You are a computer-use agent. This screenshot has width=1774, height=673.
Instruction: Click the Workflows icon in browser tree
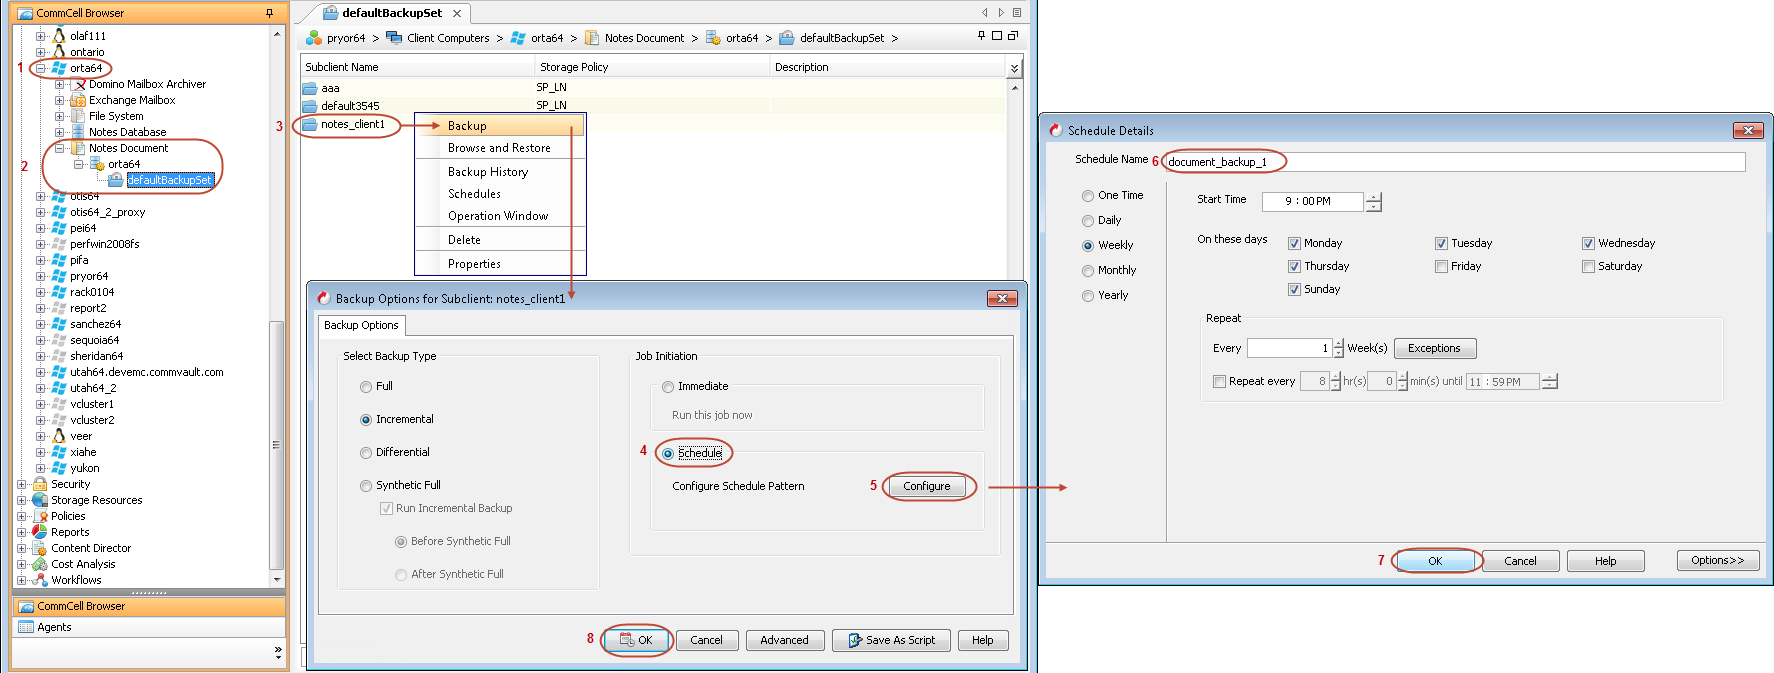[40, 580]
